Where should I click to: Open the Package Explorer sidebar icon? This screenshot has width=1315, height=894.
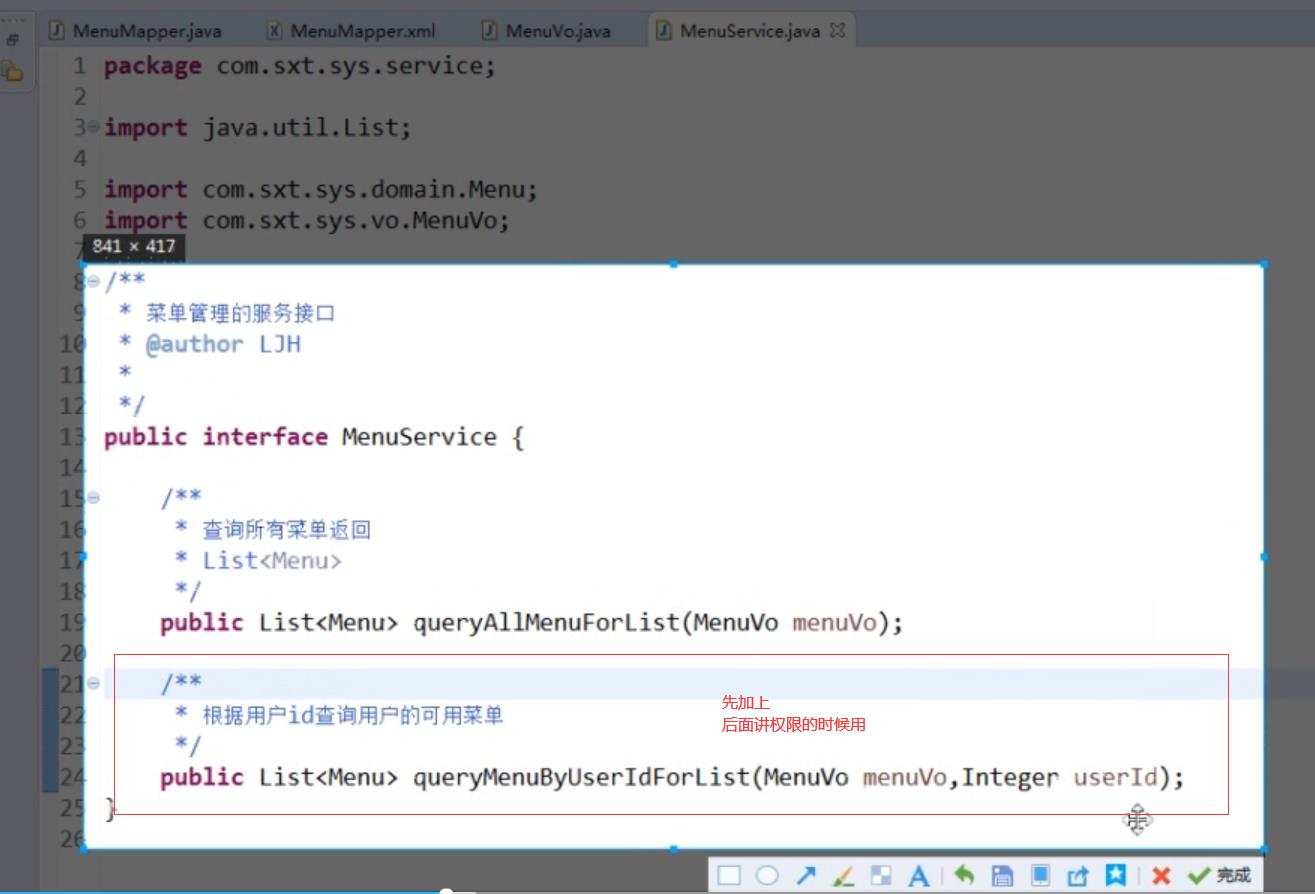click(12, 70)
